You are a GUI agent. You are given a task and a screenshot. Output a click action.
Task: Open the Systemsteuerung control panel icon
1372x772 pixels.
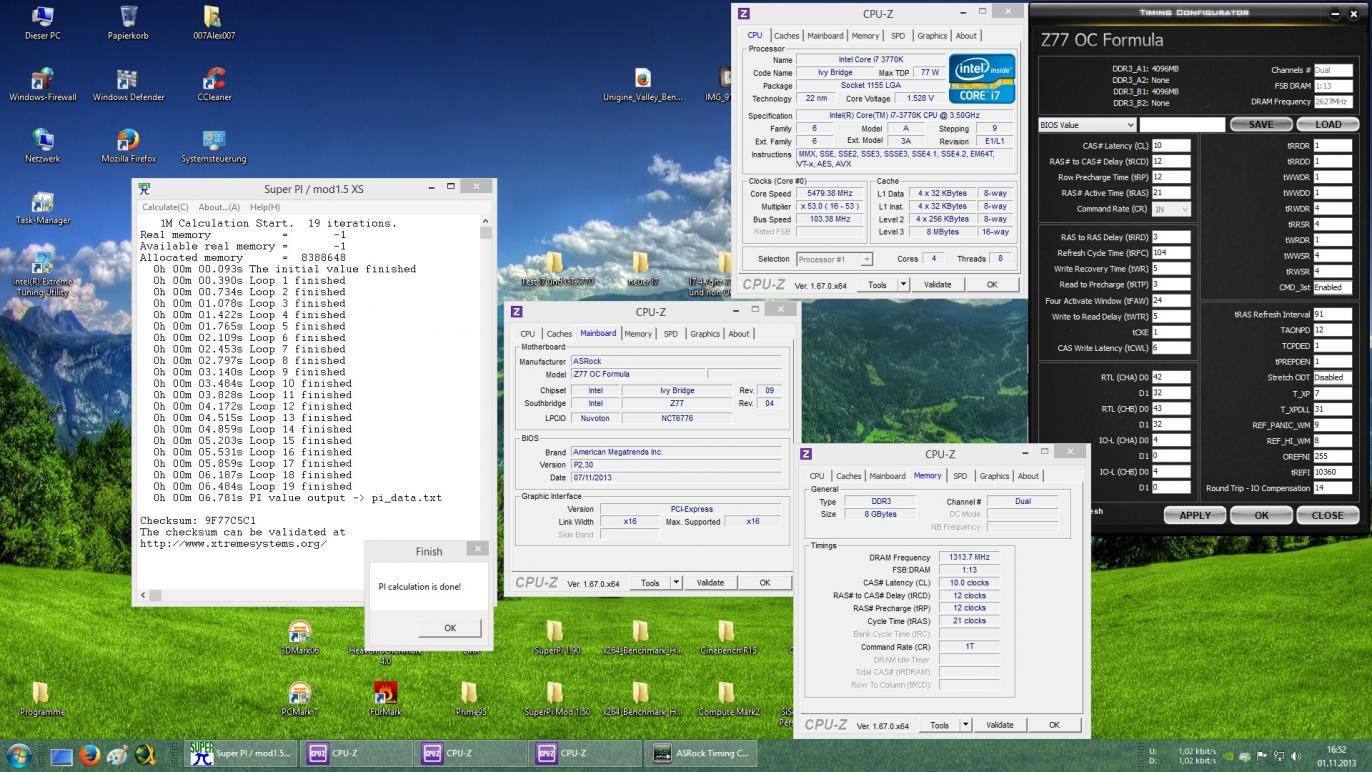pyautogui.click(x=214, y=146)
